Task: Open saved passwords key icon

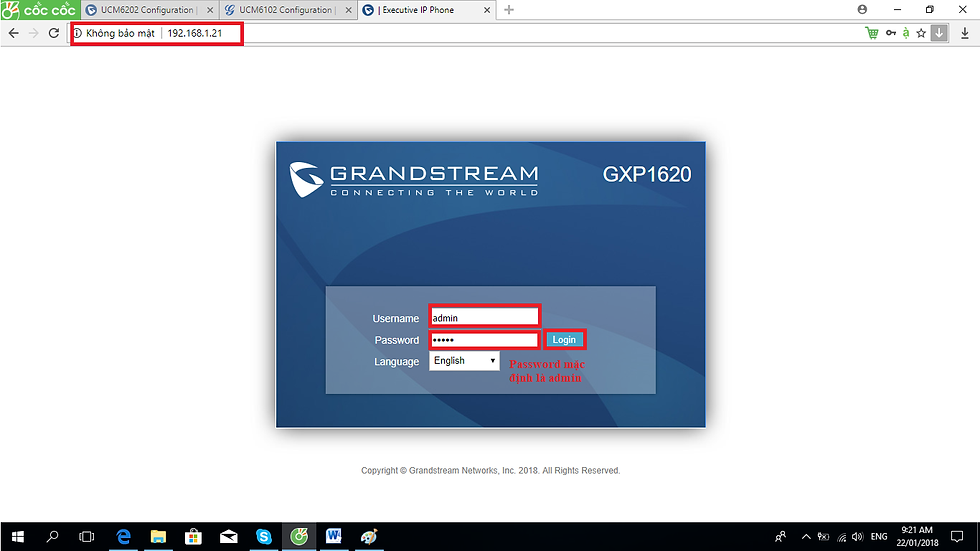Action: (891, 33)
